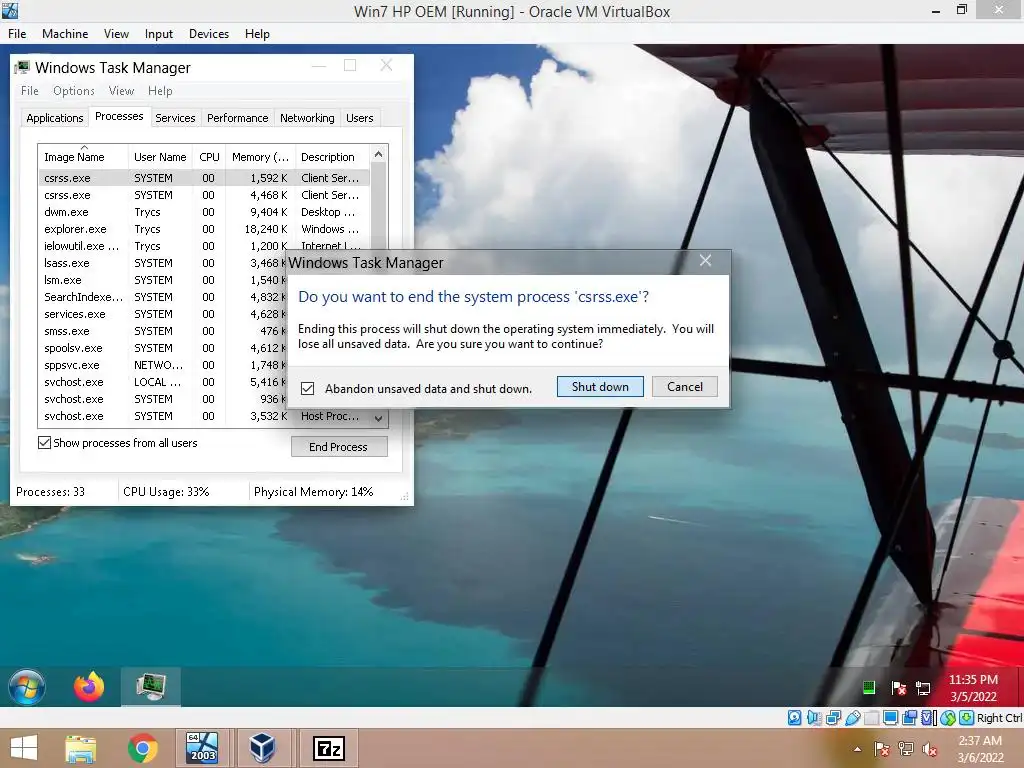Click VirtualBox CPU virtualization V indicator
Viewport: 1024px width, 768px height.
(x=928, y=718)
